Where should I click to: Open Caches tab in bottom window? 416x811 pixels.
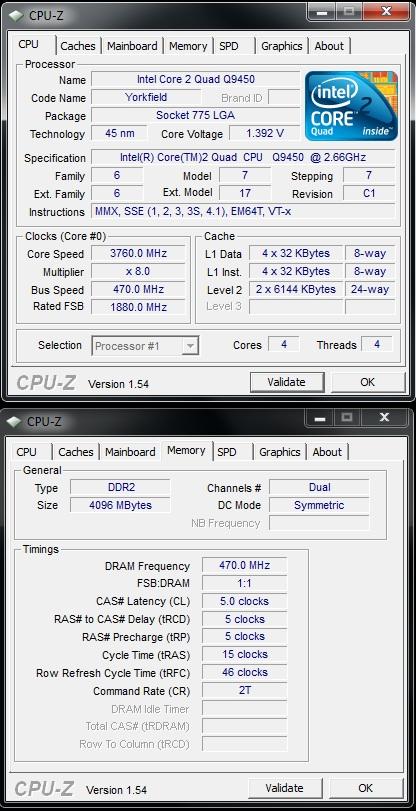pos(76,452)
